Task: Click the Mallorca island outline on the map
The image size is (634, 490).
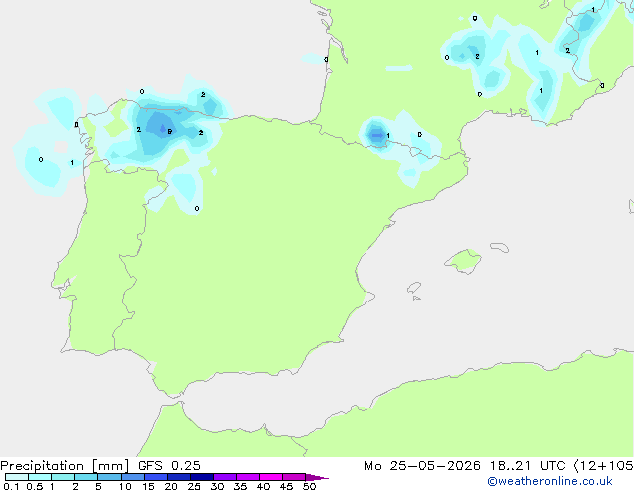Action: tap(463, 261)
